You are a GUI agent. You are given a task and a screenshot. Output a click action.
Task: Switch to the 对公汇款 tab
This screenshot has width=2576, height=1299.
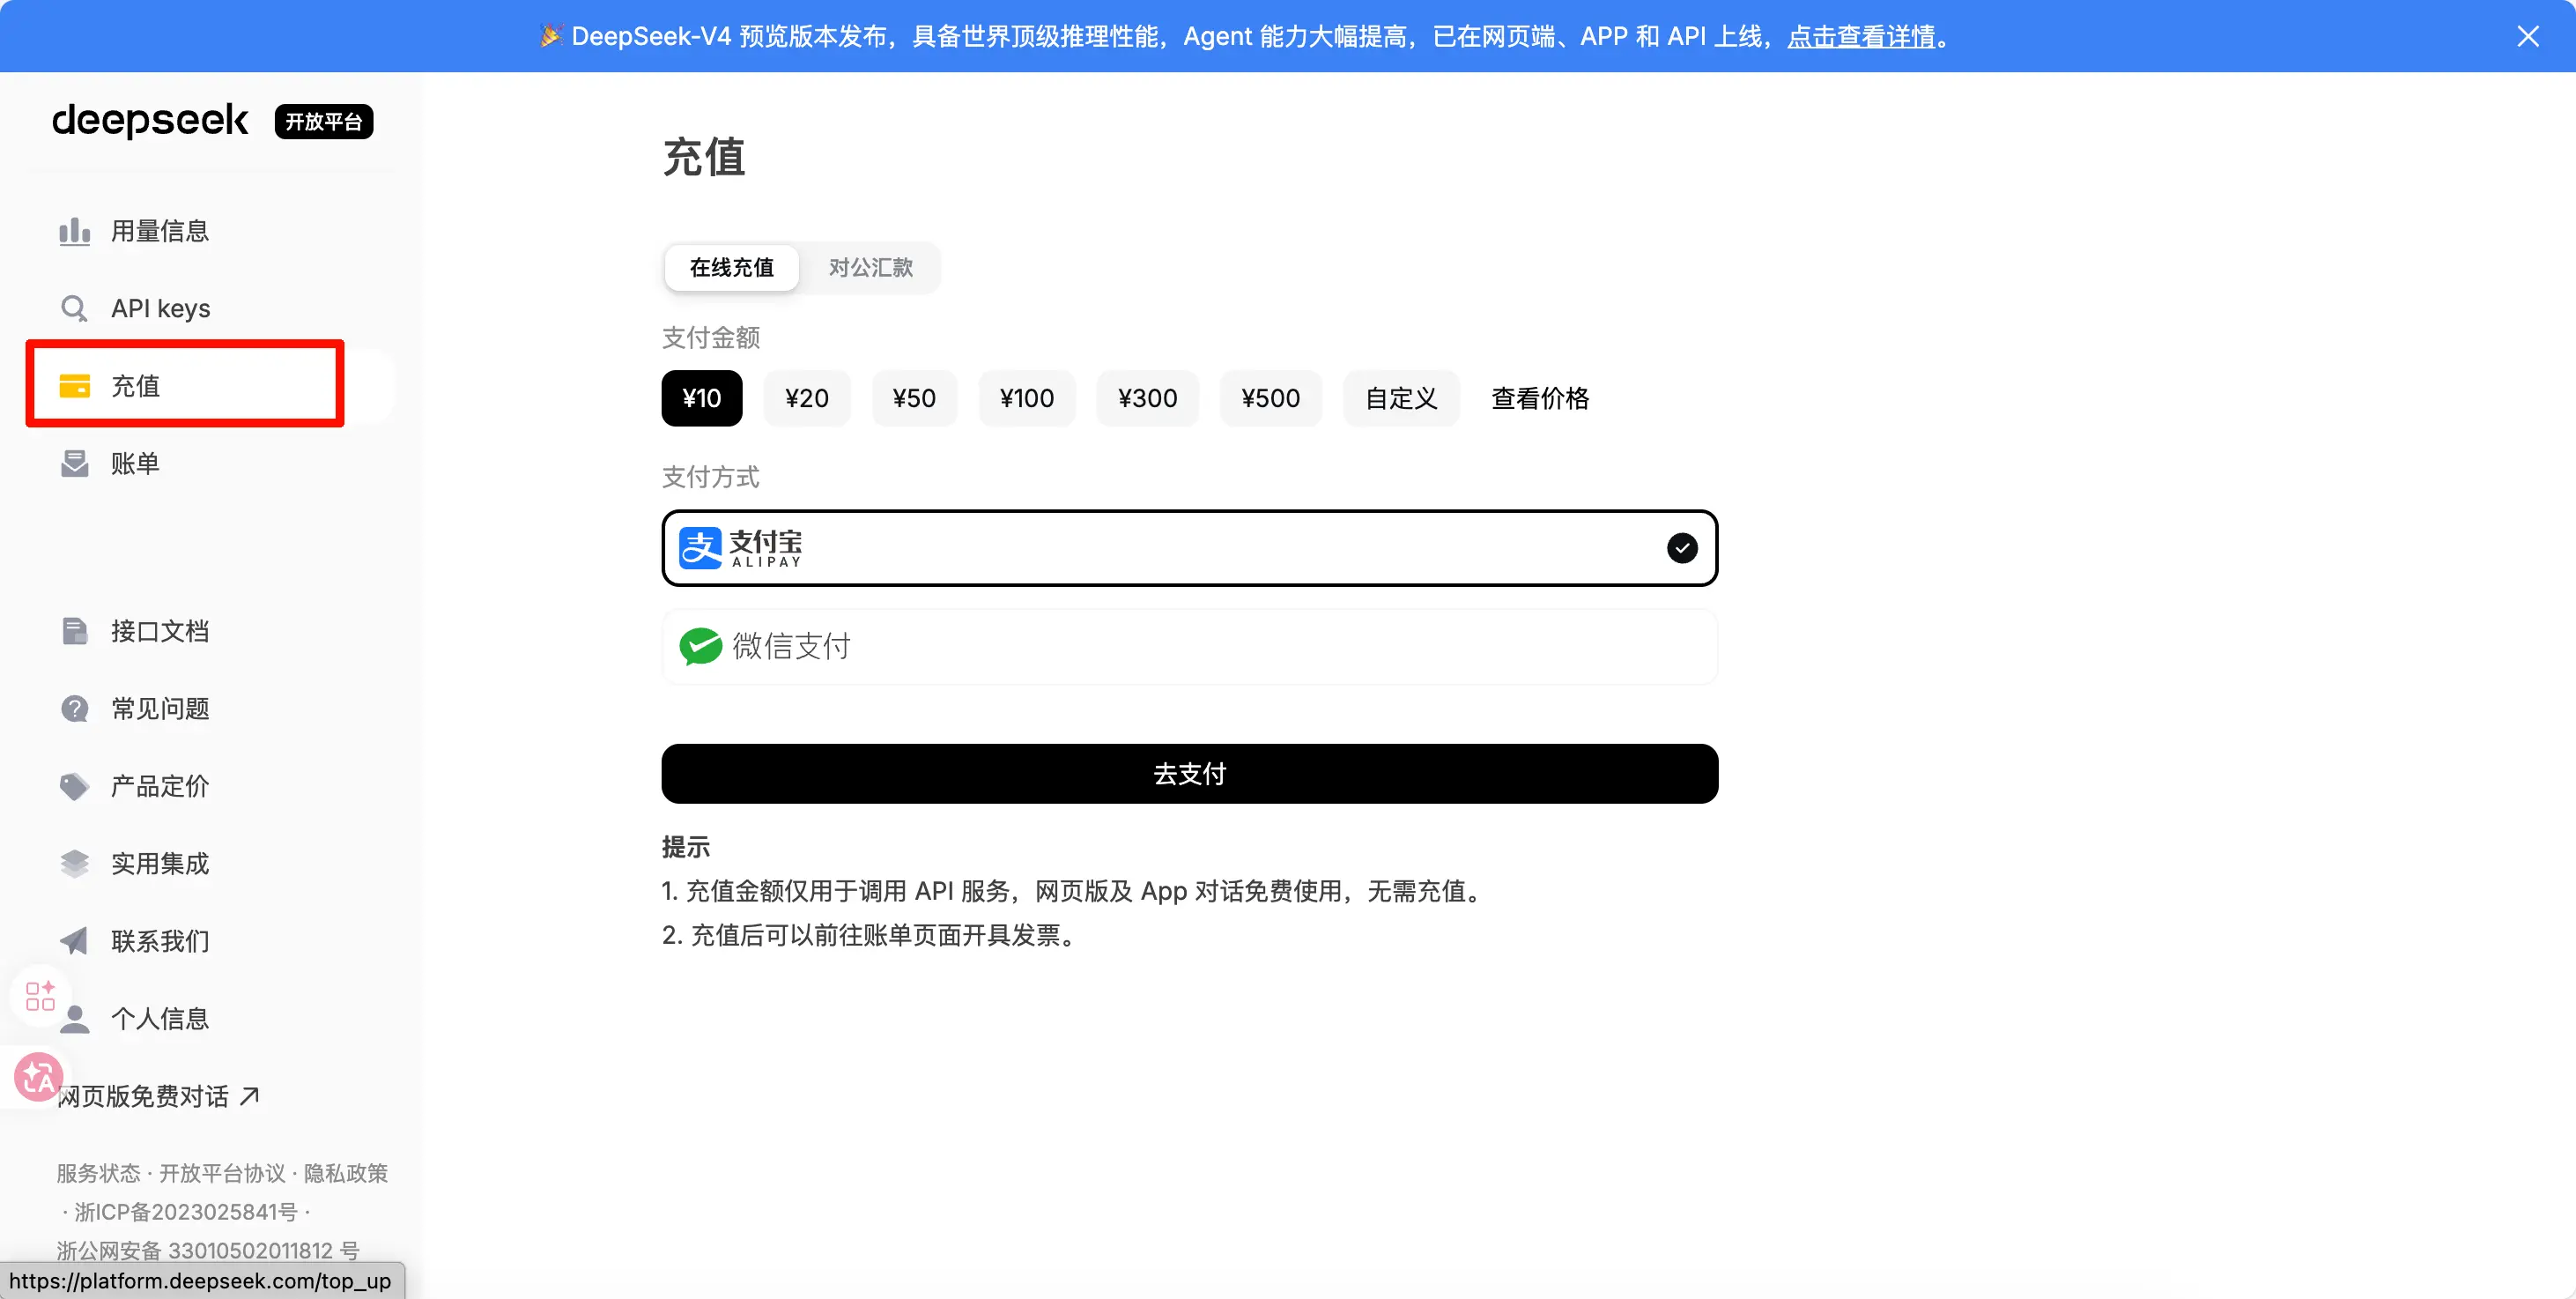pyautogui.click(x=870, y=268)
